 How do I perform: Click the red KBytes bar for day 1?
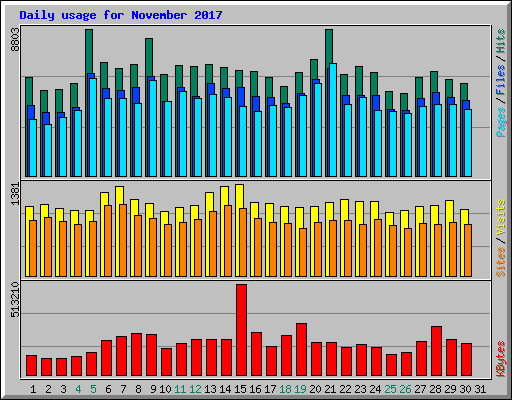click(32, 365)
